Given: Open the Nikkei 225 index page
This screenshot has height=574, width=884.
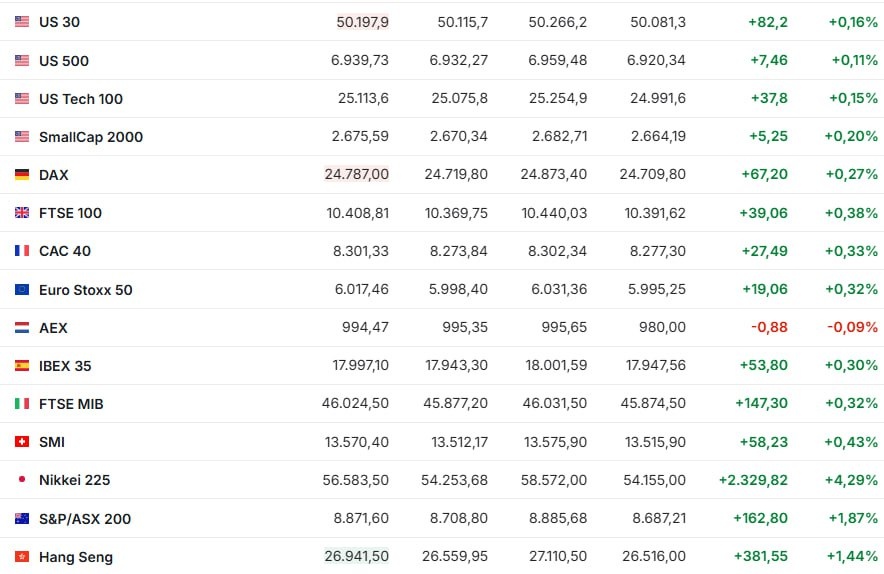Looking at the screenshot, I should coord(74,479).
